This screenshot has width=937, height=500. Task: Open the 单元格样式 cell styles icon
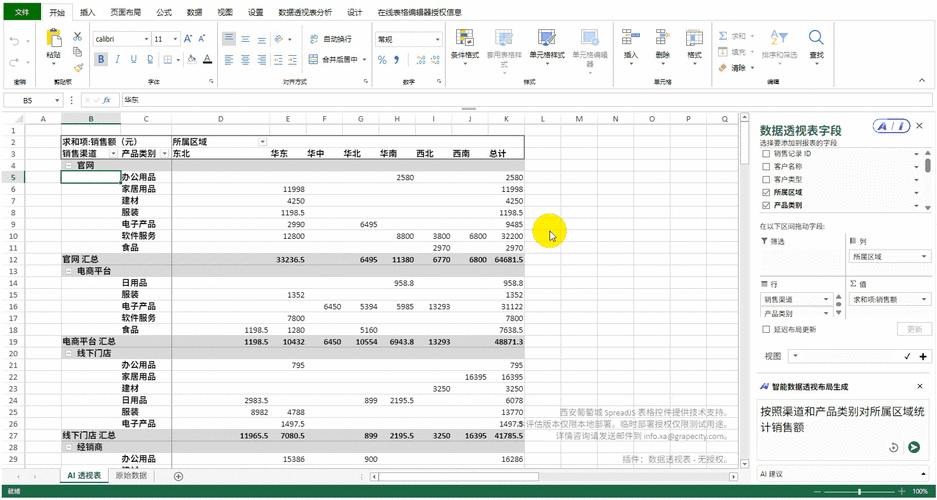click(x=547, y=38)
